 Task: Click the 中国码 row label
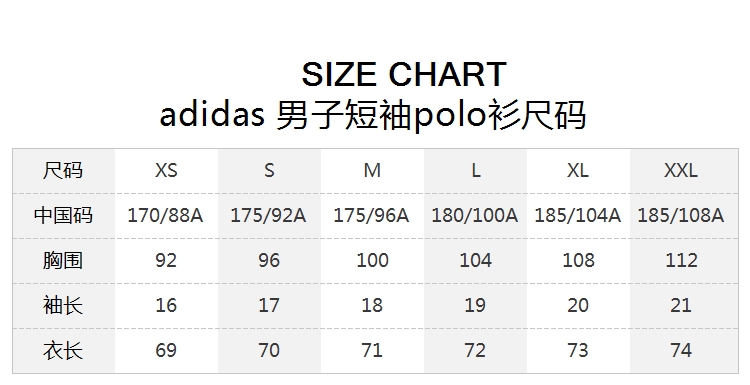click(x=63, y=215)
